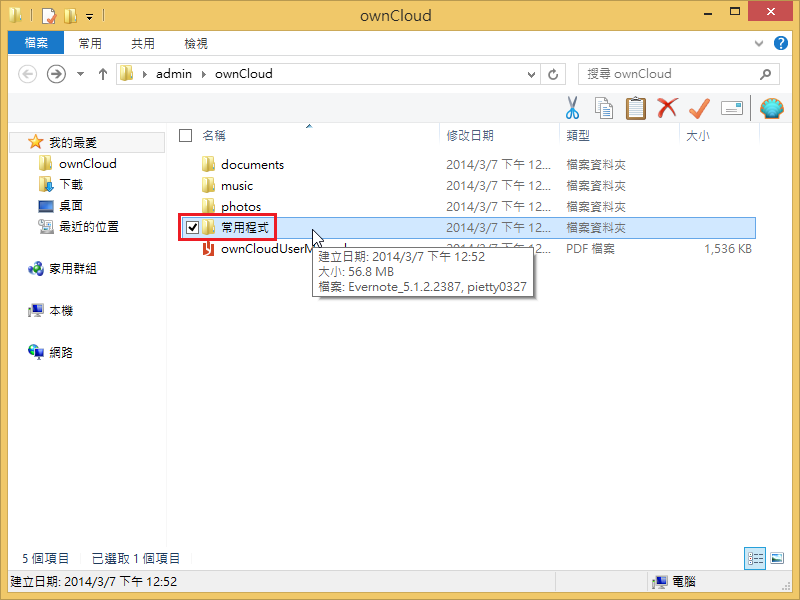Image resolution: width=800 pixels, height=600 pixels.
Task: Click the refresh button beside address bar
Action: [554, 74]
